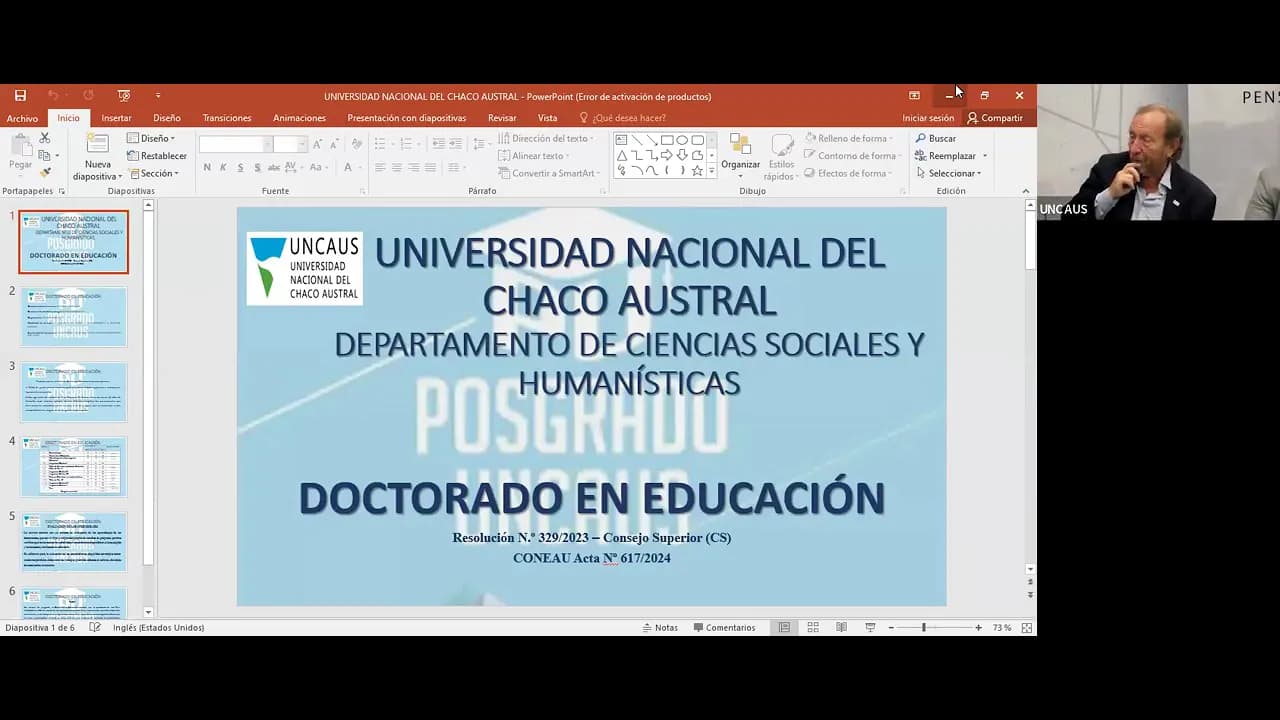Toggle Notas pane in status bar
1280x720 pixels.
coord(660,628)
